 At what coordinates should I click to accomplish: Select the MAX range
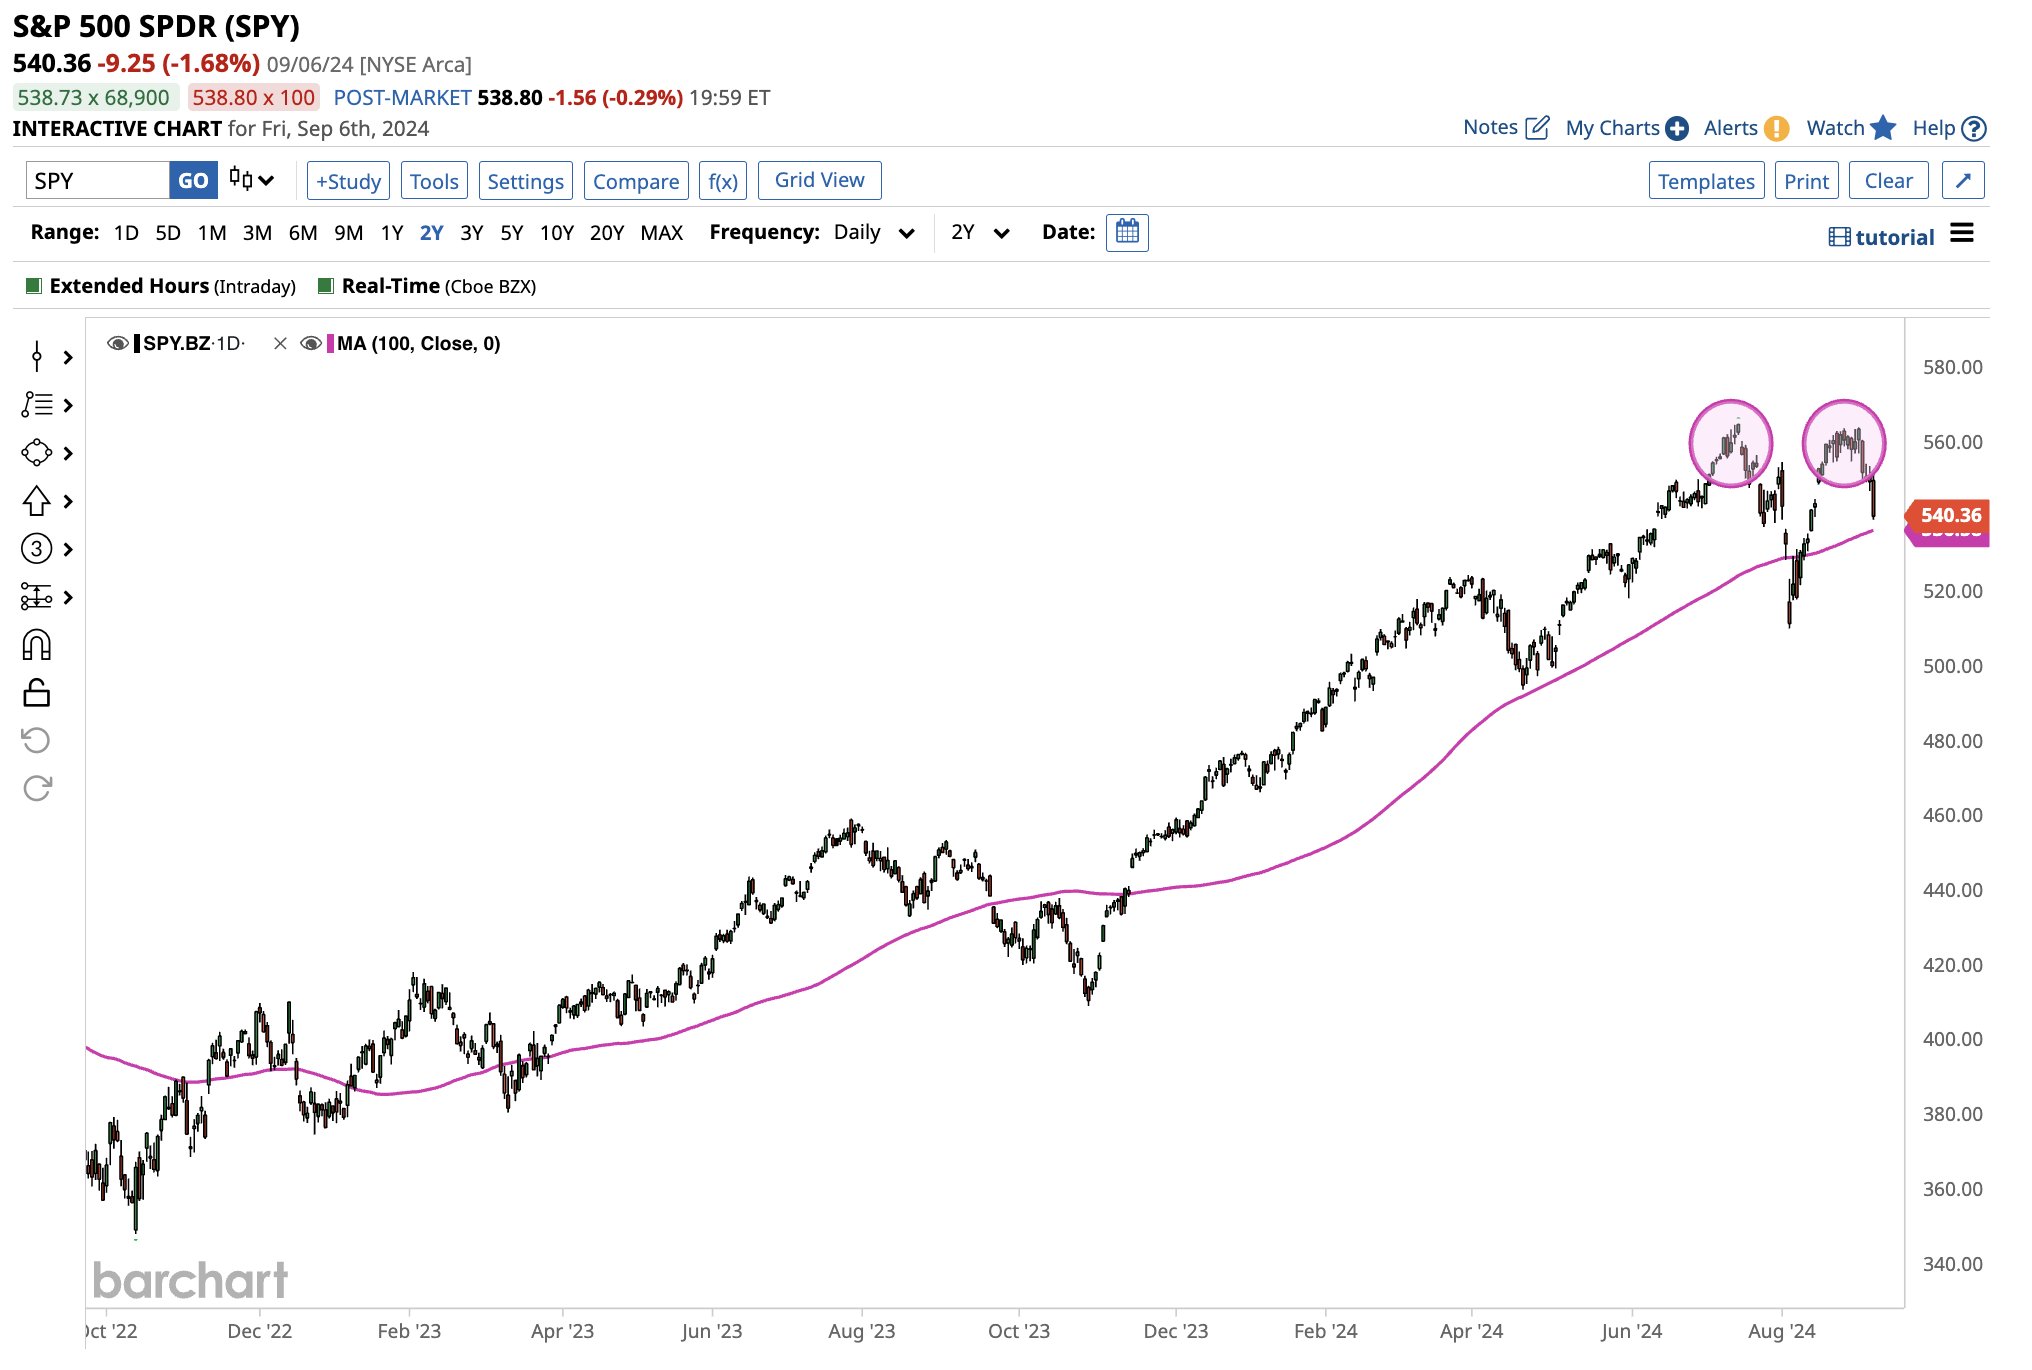coord(662,233)
